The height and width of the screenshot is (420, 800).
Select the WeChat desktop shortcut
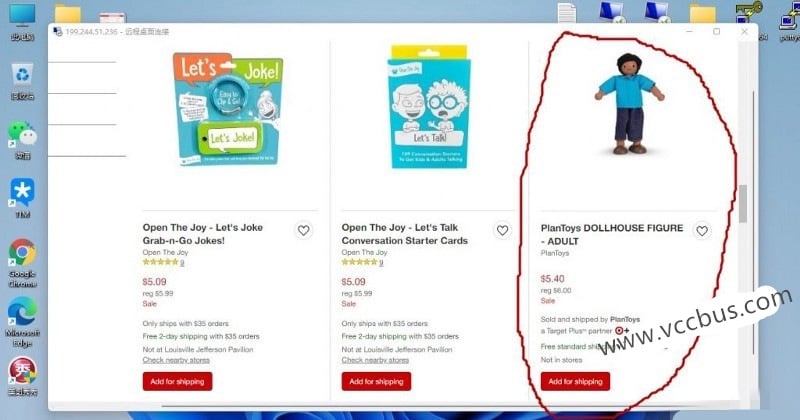[22, 140]
